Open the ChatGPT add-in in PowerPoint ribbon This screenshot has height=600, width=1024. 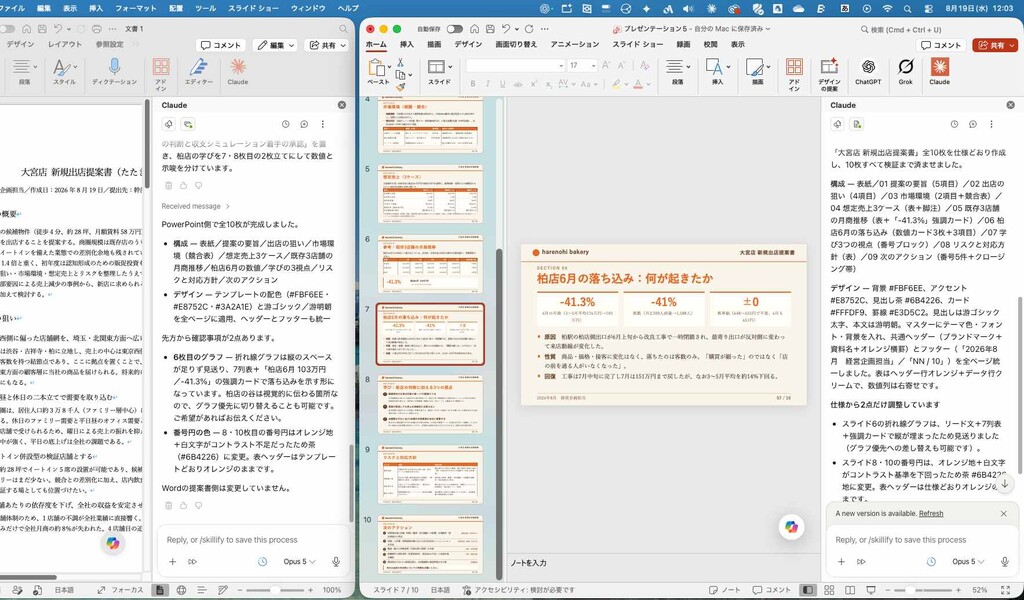(868, 72)
